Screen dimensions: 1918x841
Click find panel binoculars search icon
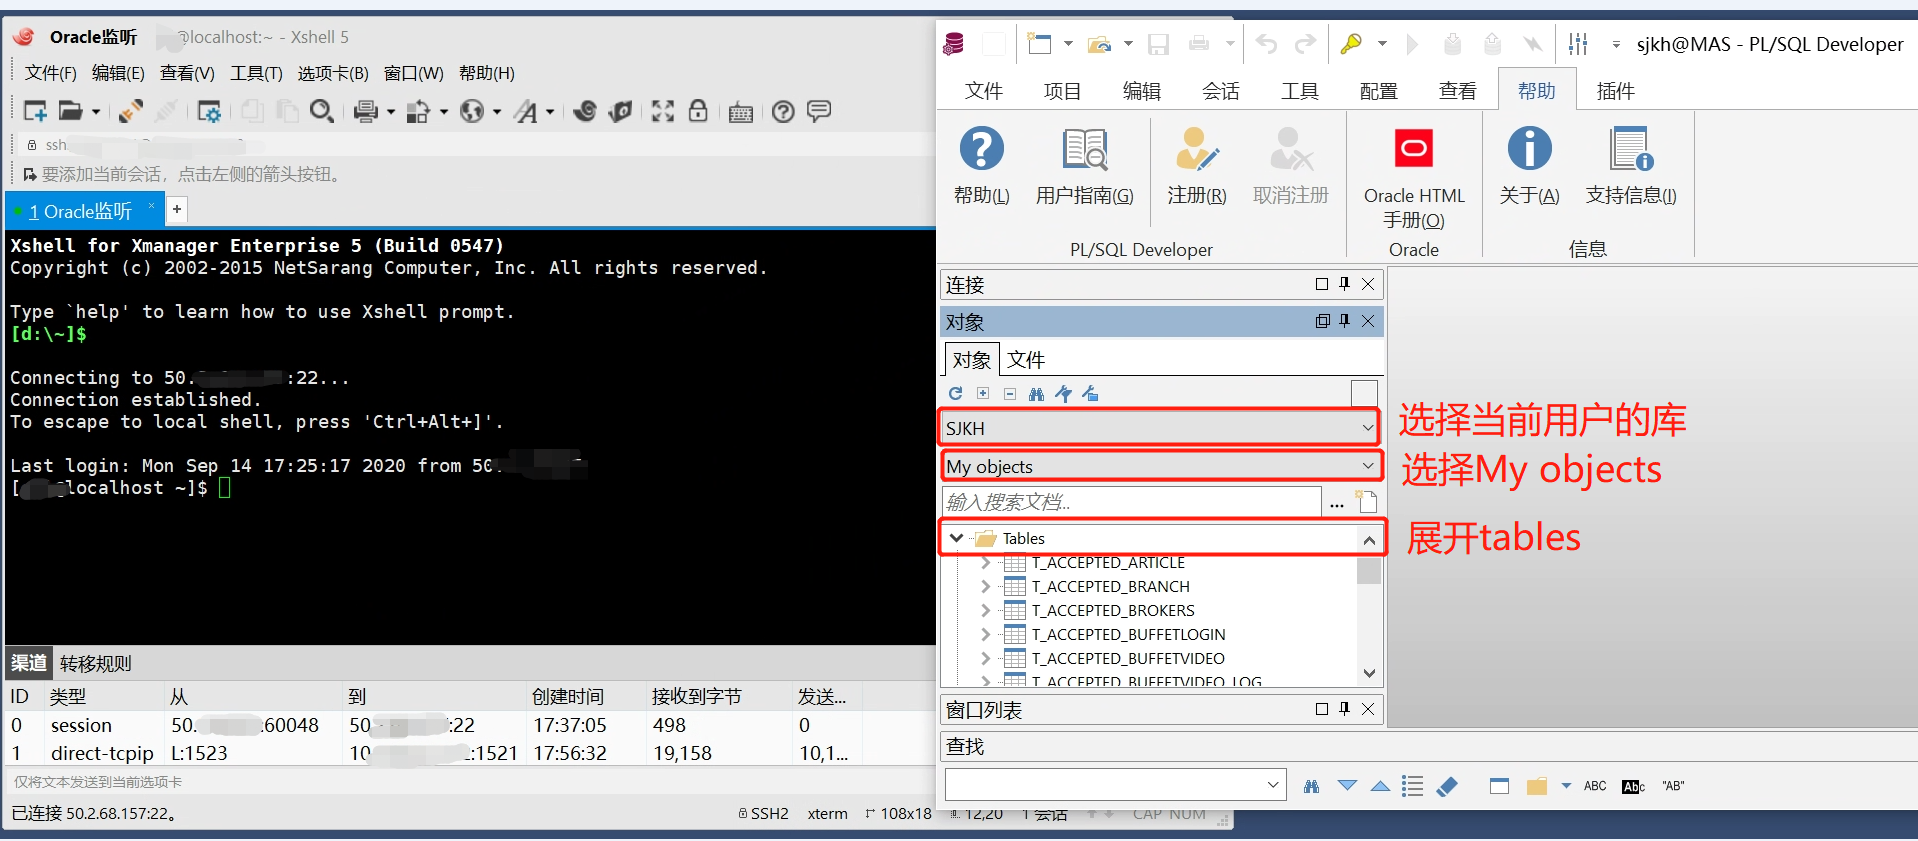pyautogui.click(x=1311, y=786)
